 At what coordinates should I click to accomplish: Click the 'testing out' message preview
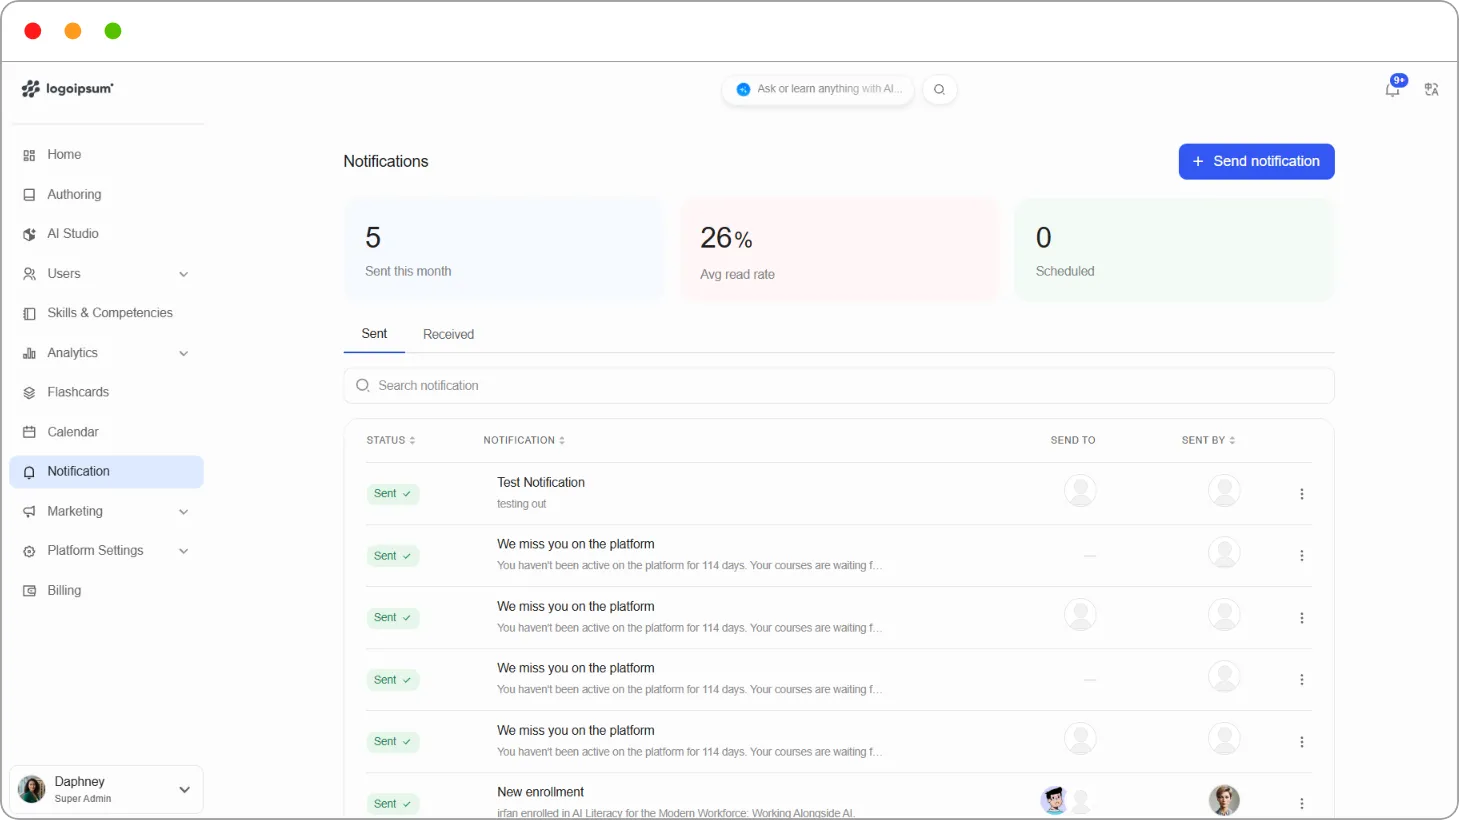tap(522, 504)
